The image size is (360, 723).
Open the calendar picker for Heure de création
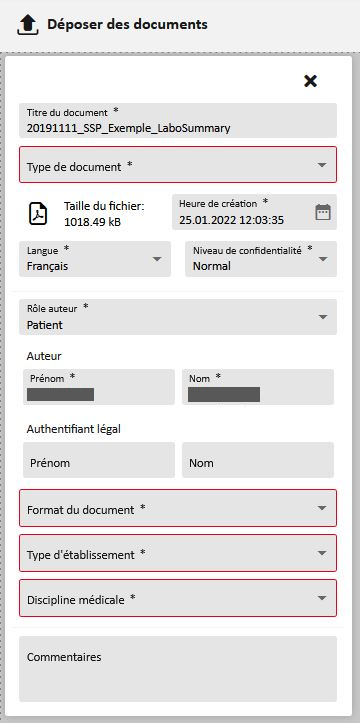[x=323, y=212]
